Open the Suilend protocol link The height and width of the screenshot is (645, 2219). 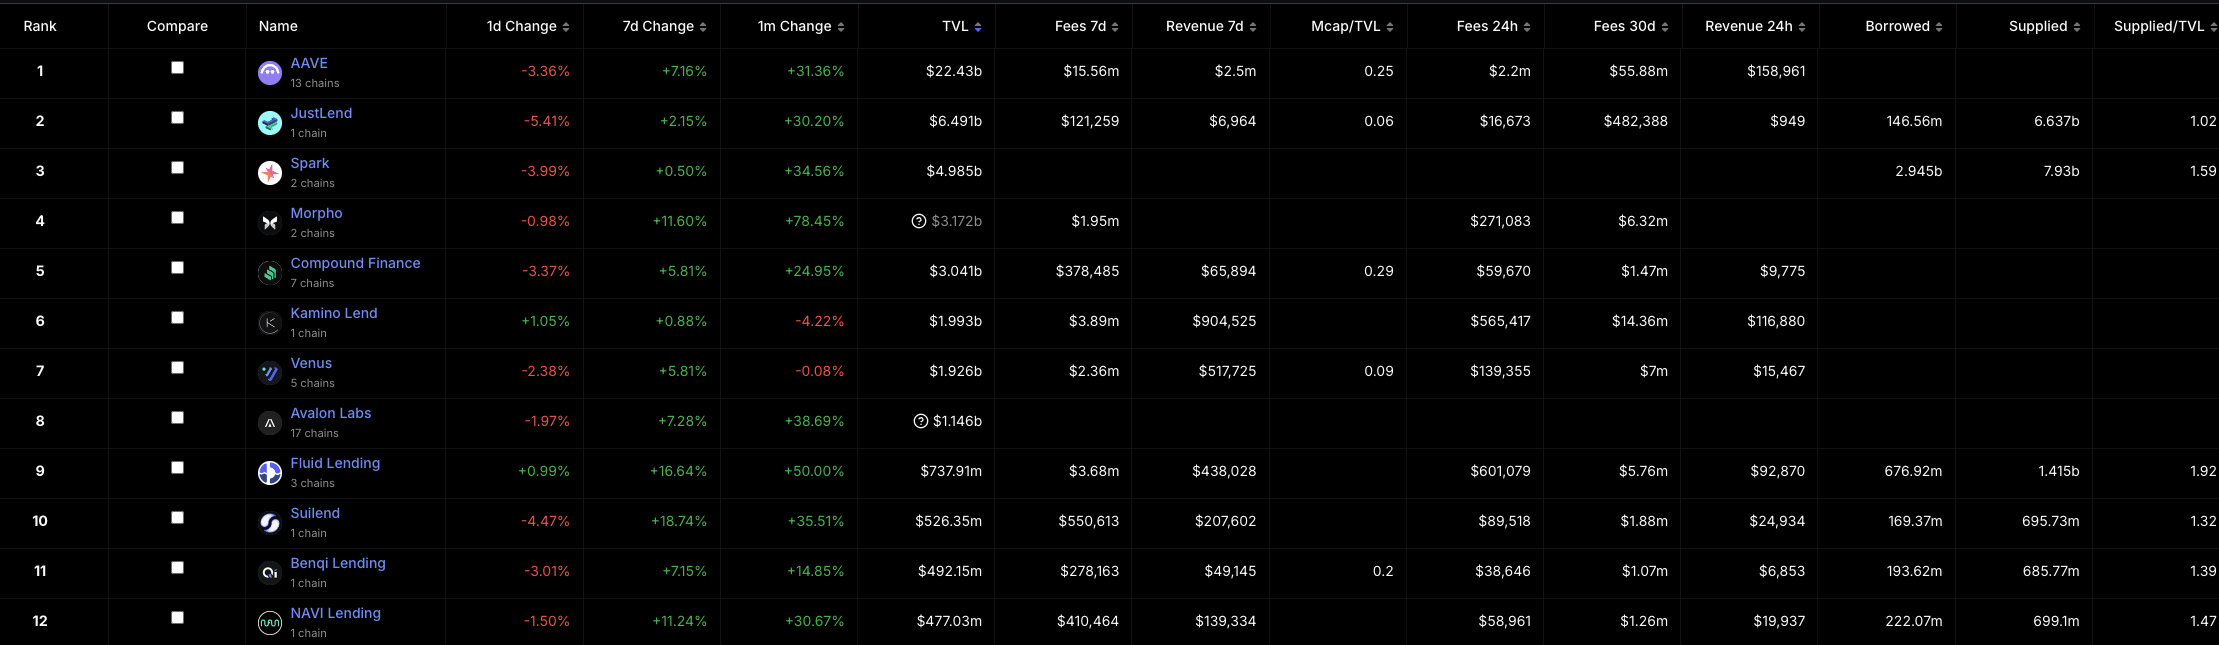[315, 513]
